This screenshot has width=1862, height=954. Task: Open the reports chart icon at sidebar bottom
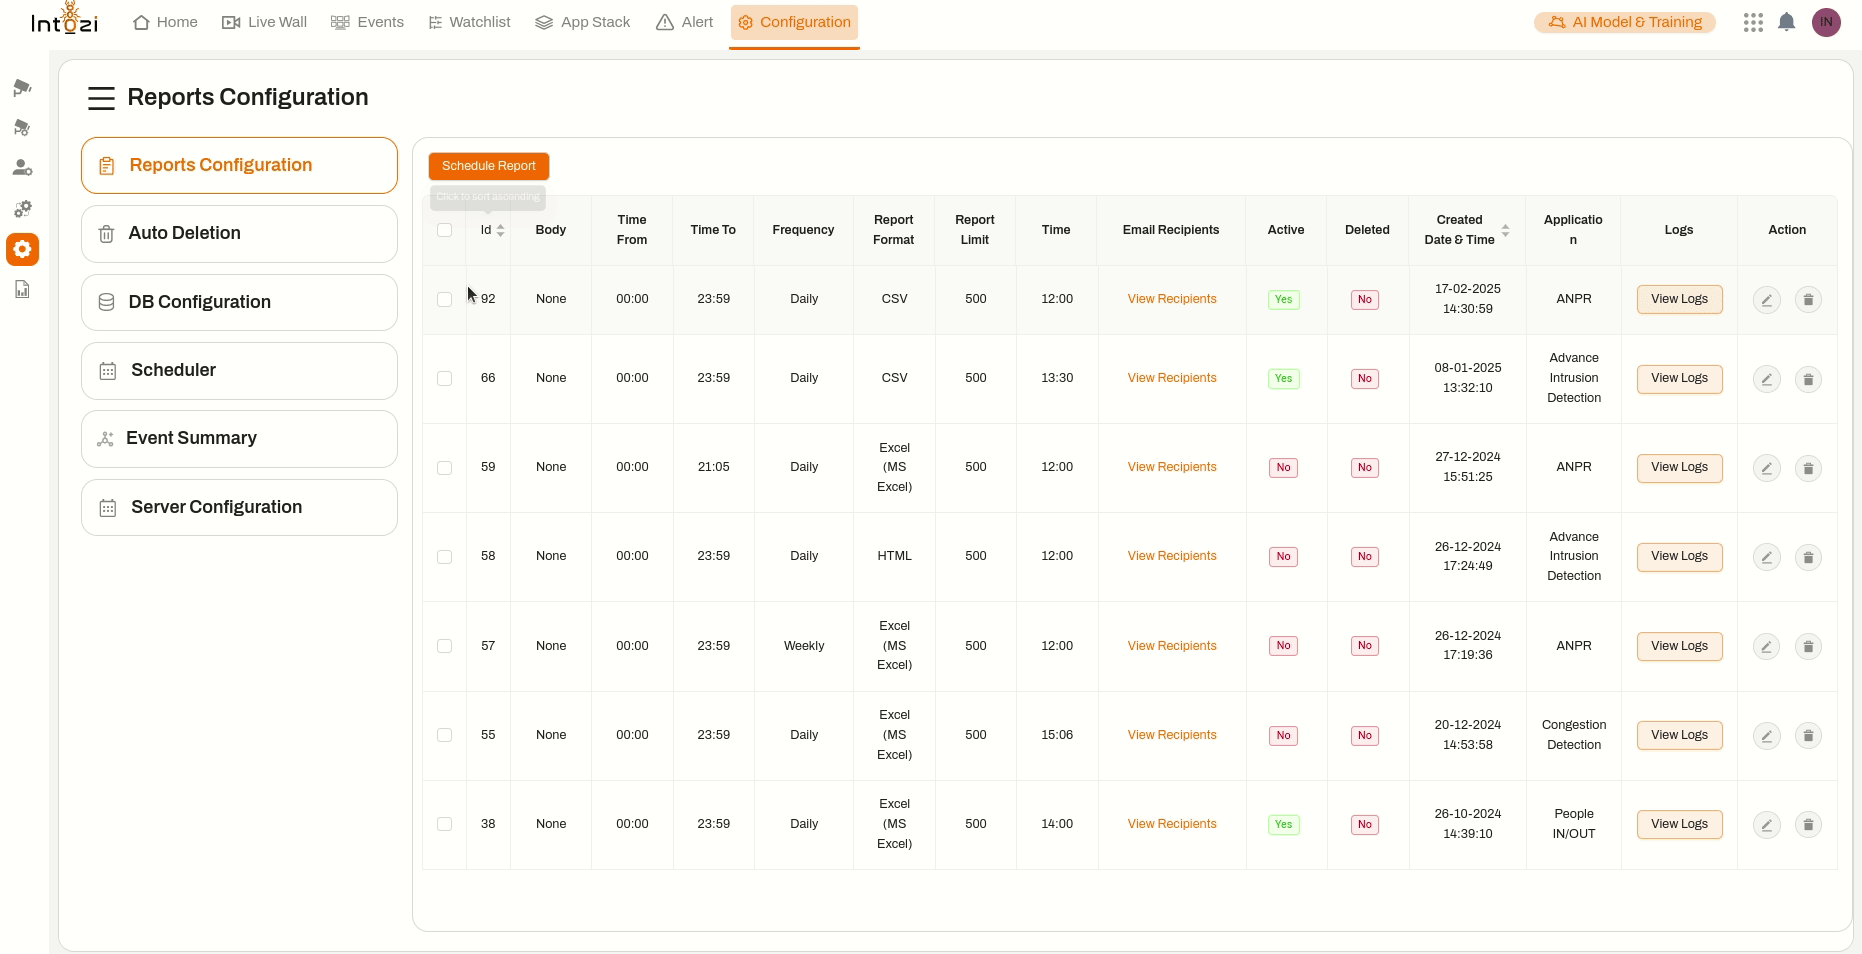point(22,288)
